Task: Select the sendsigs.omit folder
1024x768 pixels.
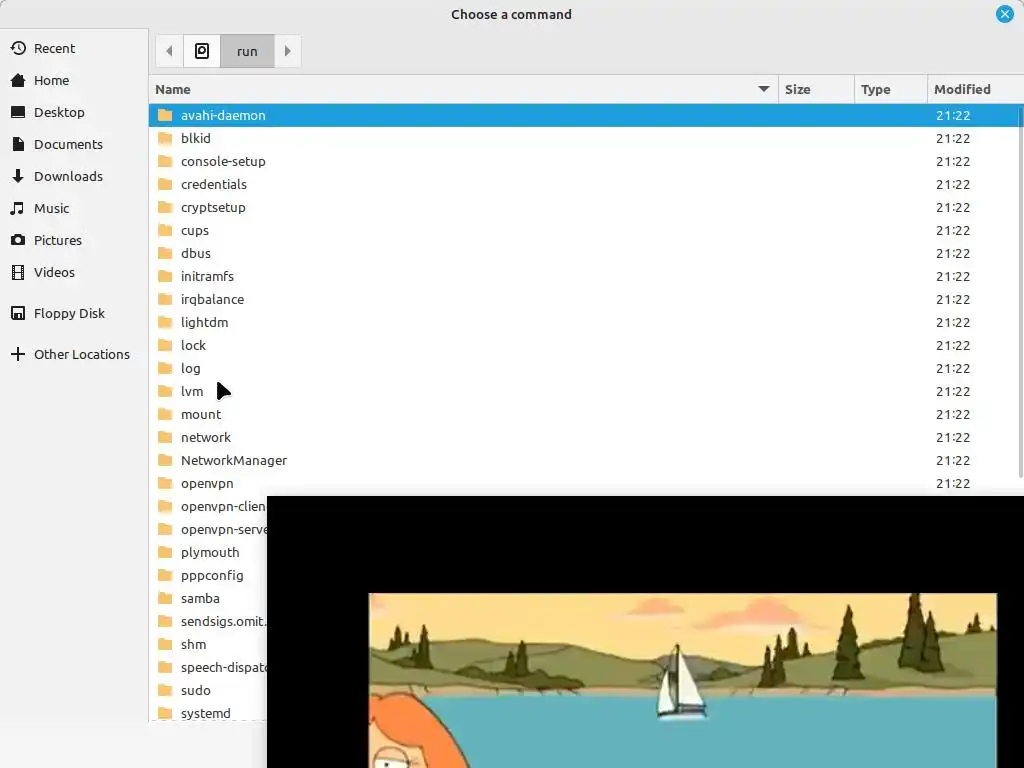Action: 208,622
